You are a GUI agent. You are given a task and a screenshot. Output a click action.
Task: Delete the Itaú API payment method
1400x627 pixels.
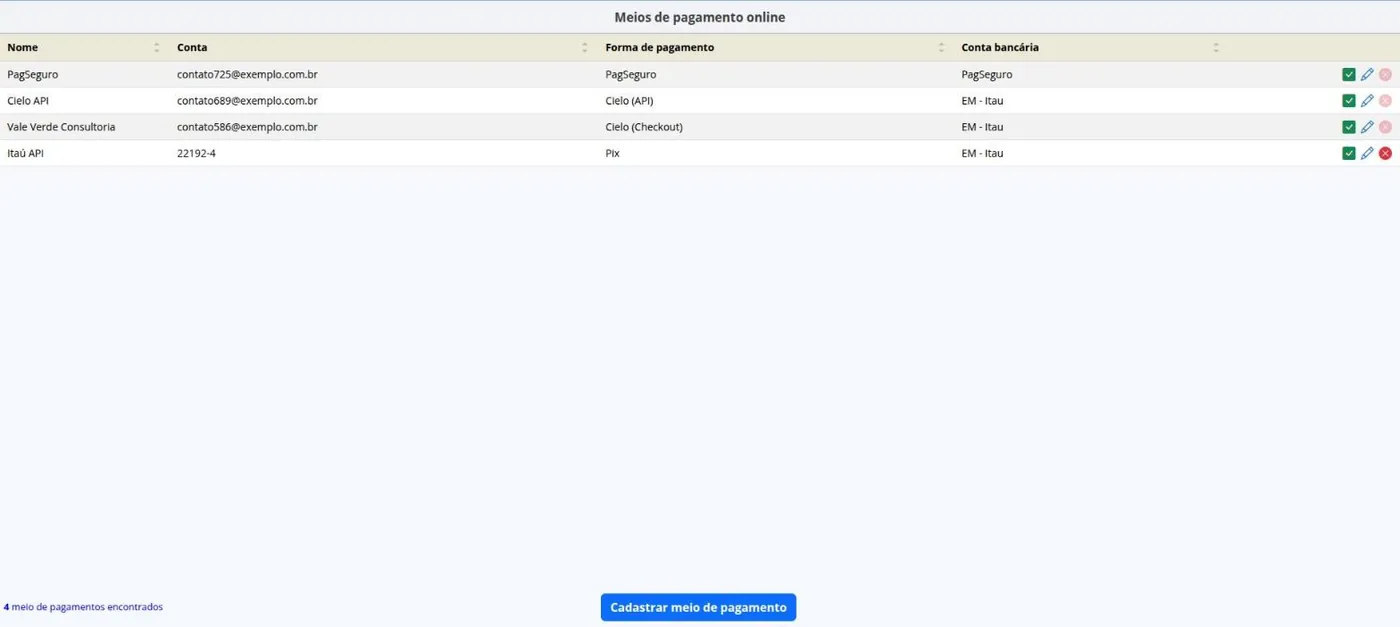pos(1385,153)
